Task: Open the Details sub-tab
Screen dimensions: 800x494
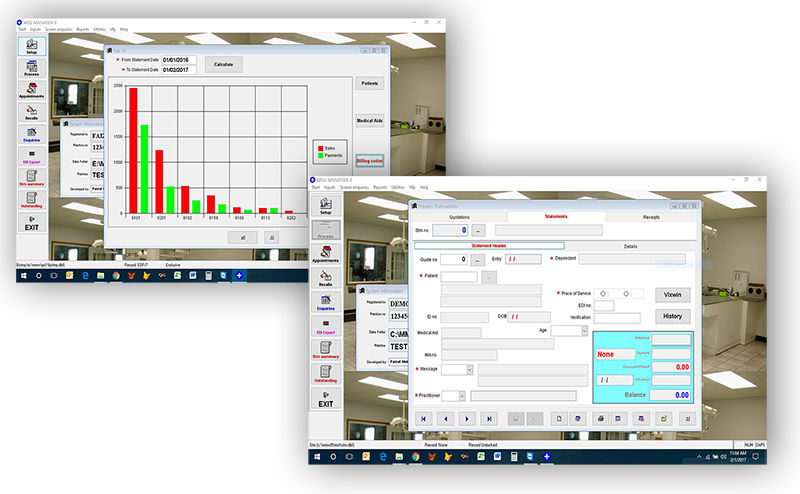Action: (x=630, y=245)
